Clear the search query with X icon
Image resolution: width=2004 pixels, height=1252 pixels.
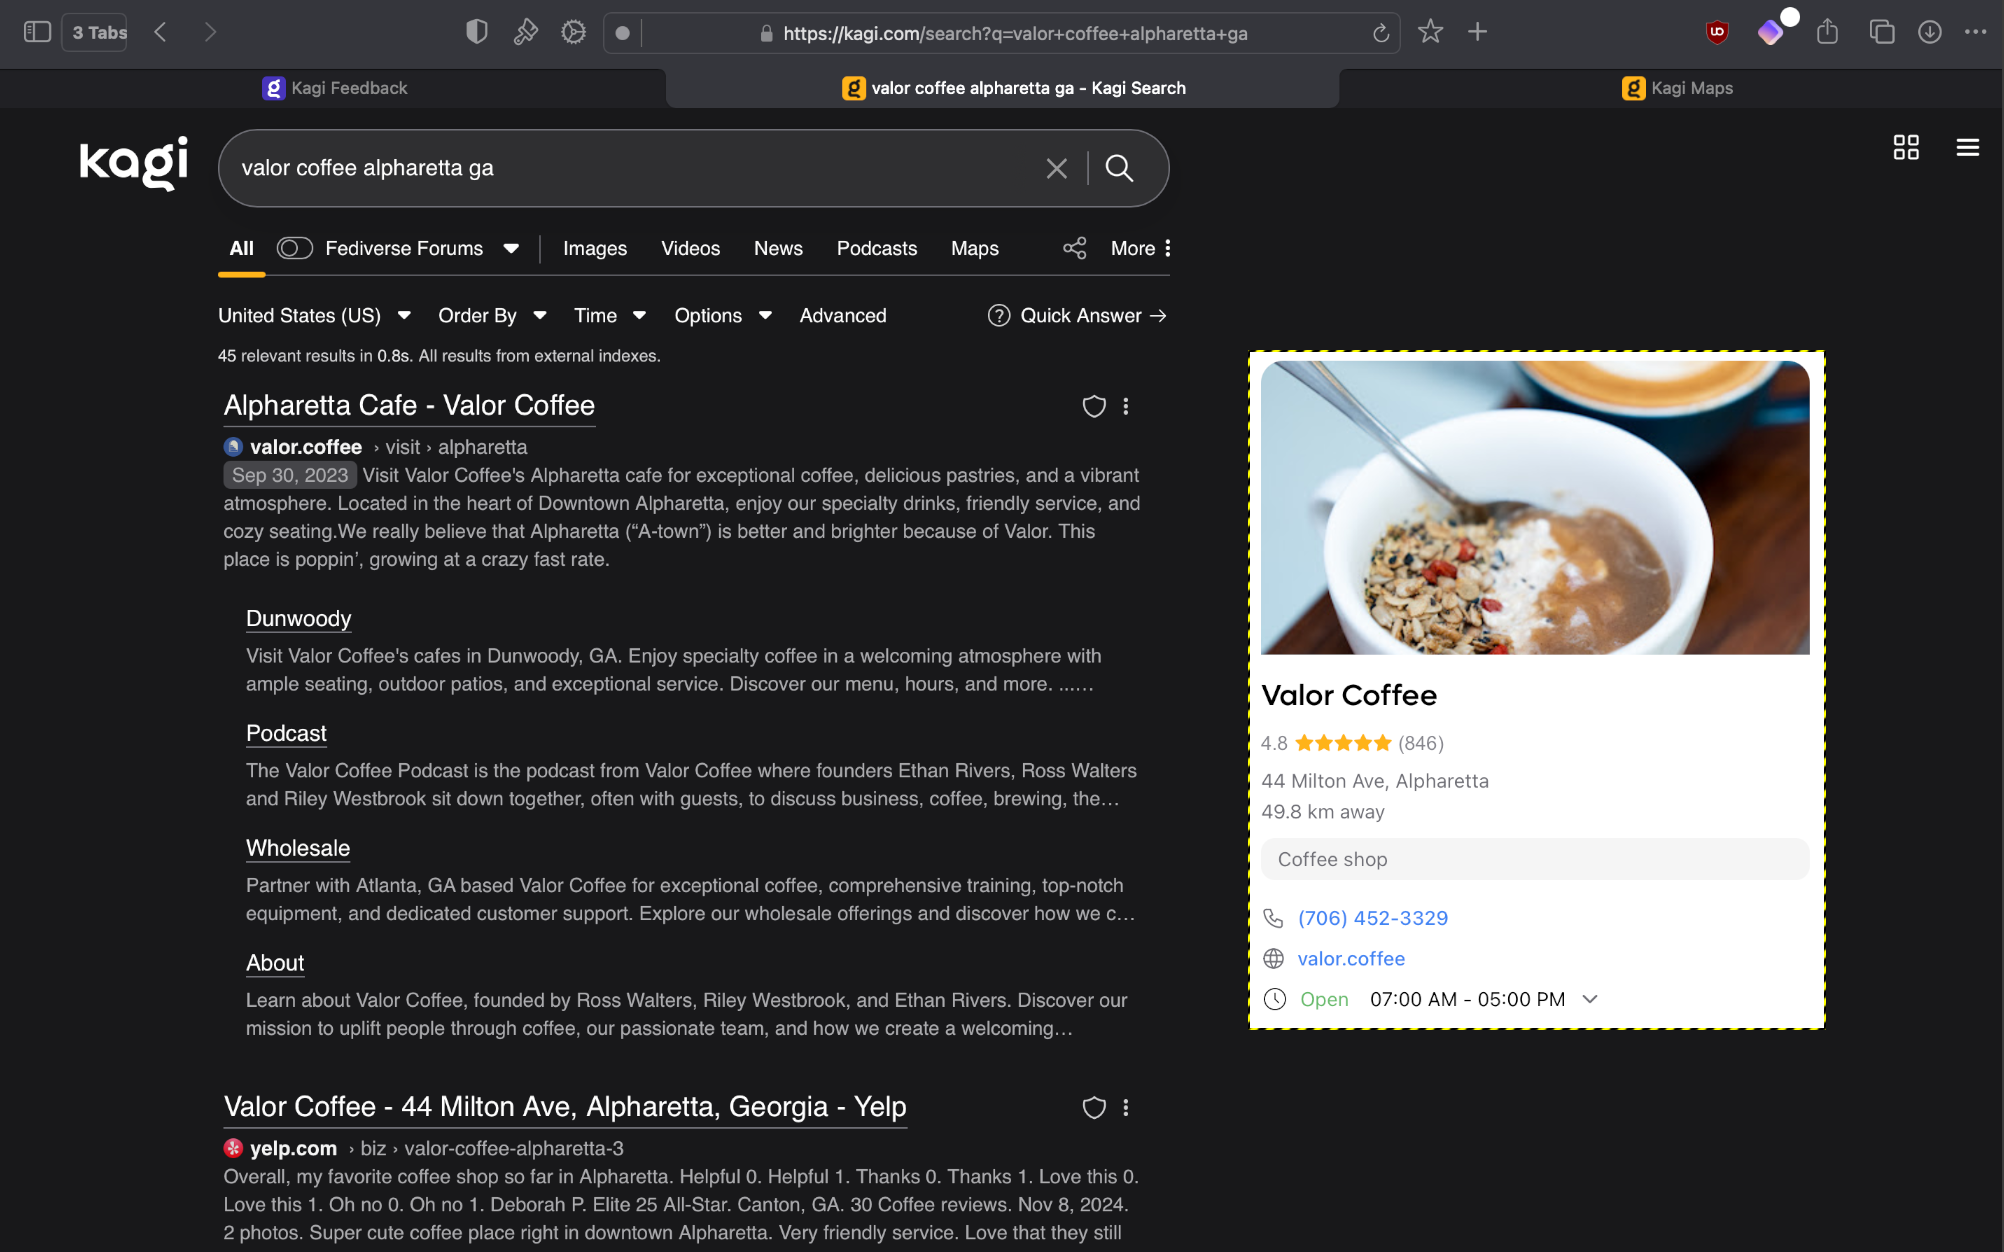pos(1056,168)
